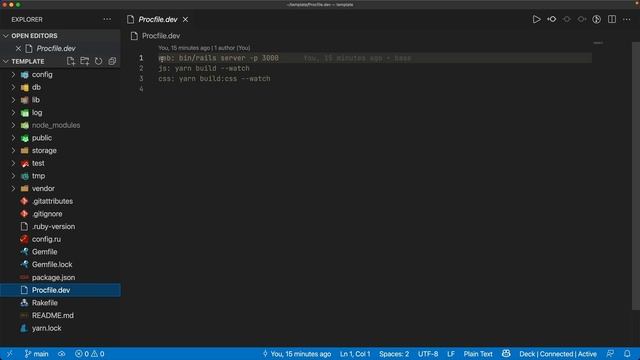Expand the node_modules folder
Screen dimensions: 640x360
[60, 125]
